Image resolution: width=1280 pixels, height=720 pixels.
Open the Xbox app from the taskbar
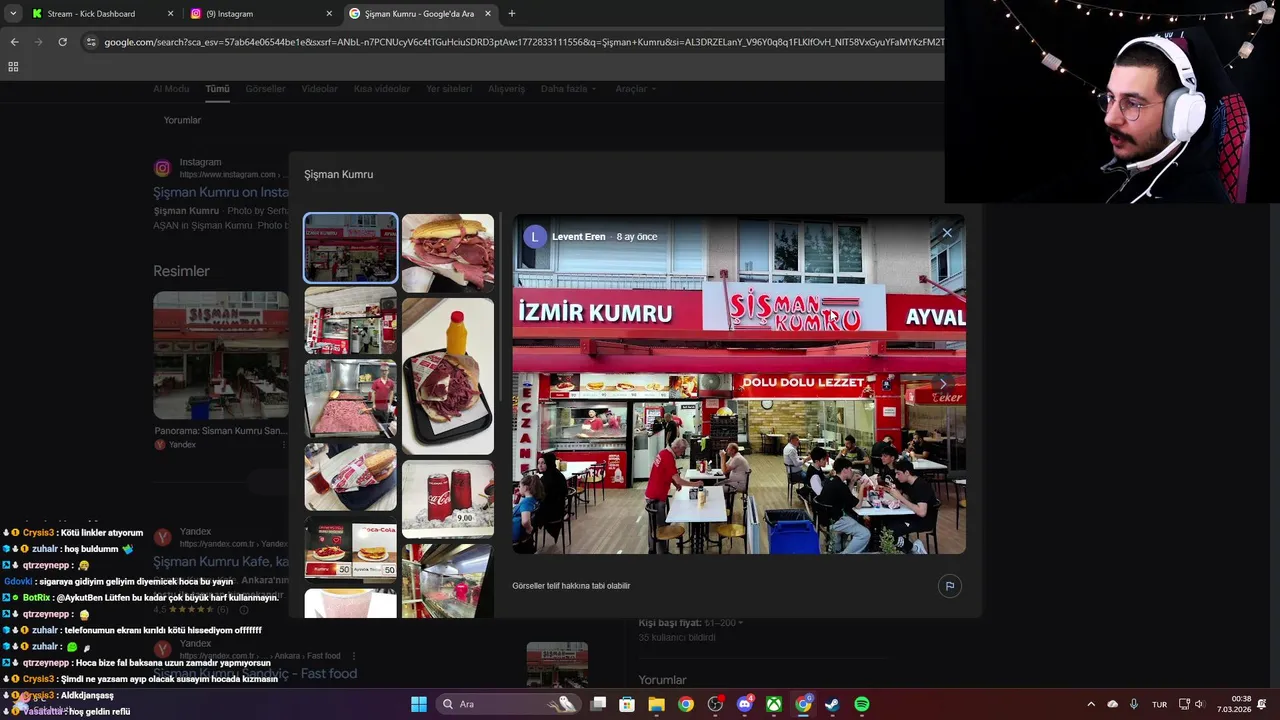774,704
